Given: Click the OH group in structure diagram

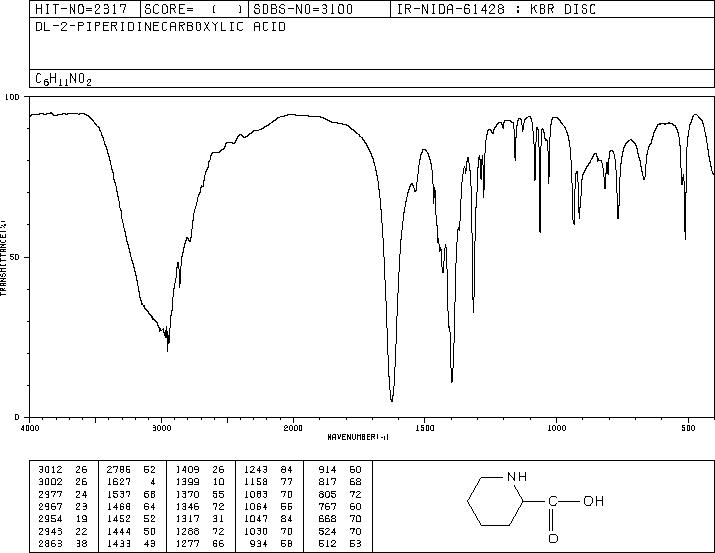Looking at the screenshot, I should [x=593, y=501].
